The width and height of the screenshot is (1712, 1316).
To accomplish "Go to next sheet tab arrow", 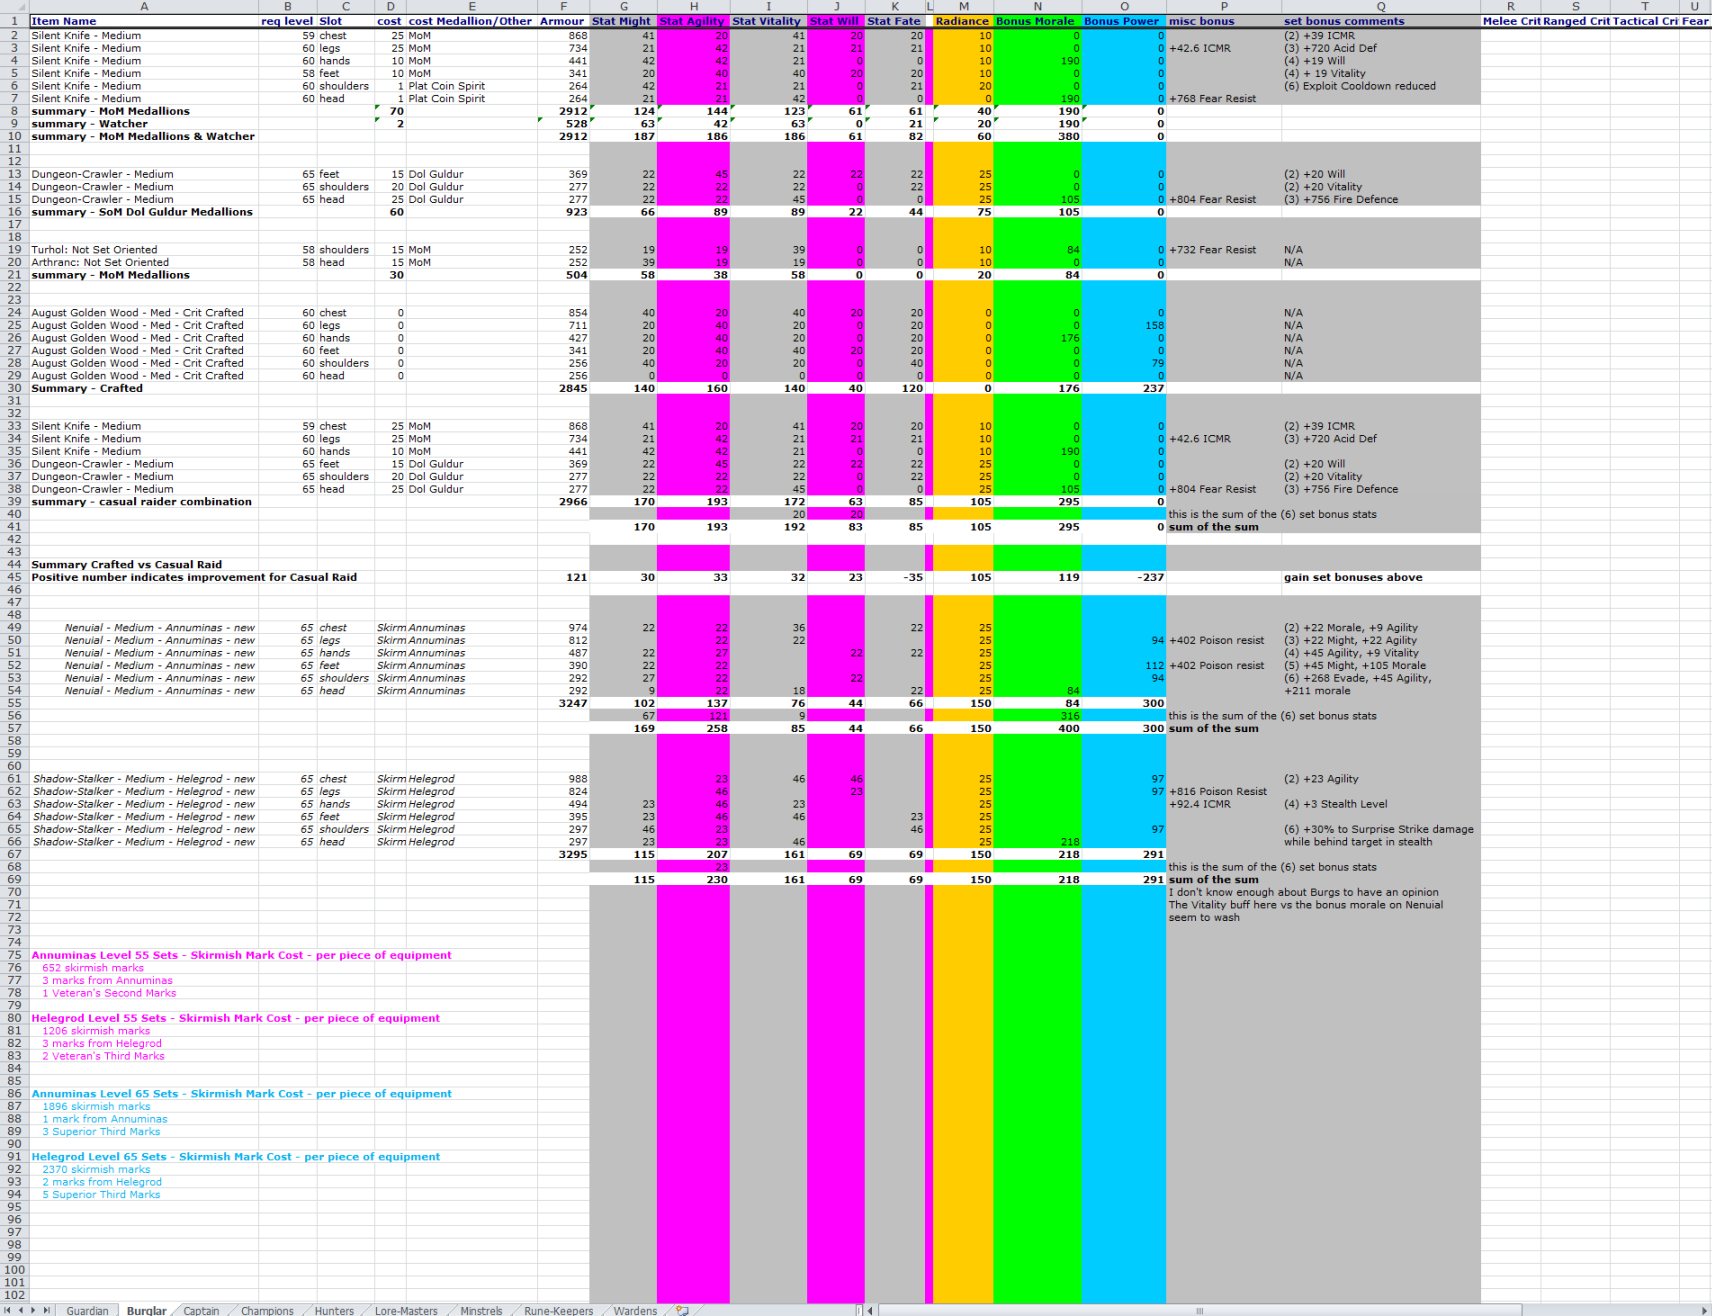I will pyautogui.click(x=33, y=1310).
